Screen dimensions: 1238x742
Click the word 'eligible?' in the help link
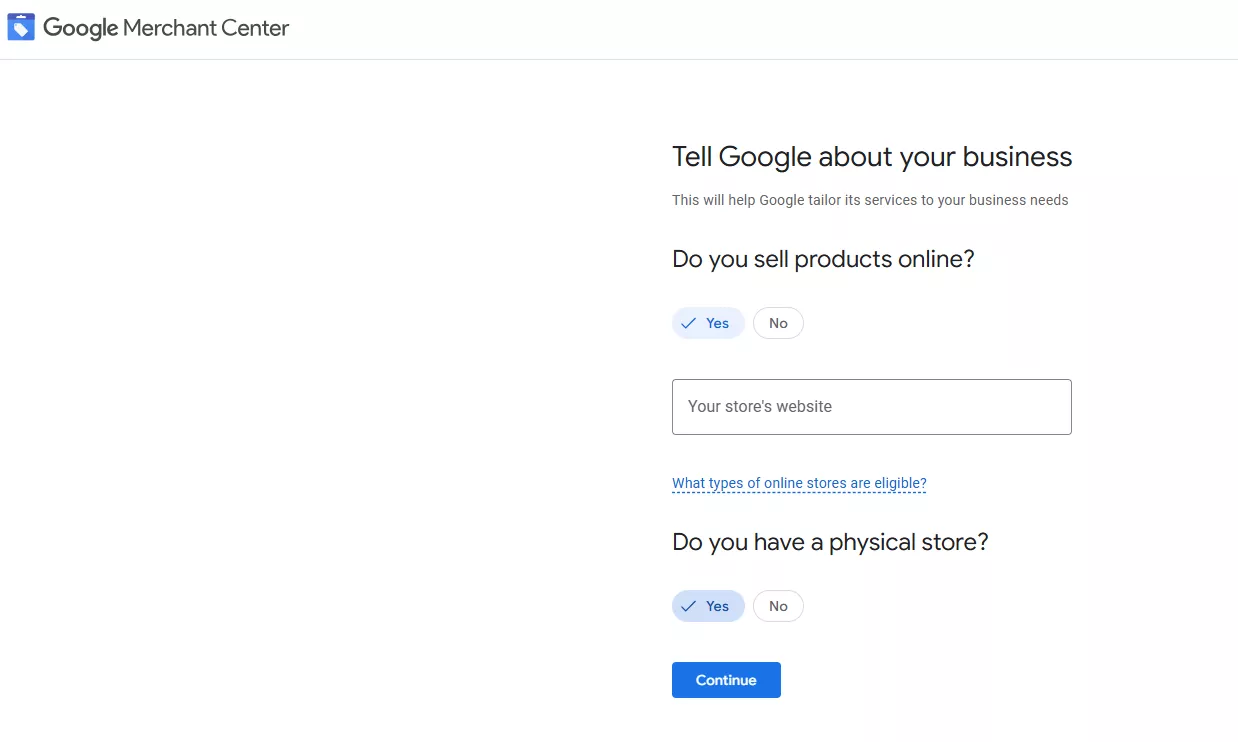coord(900,483)
